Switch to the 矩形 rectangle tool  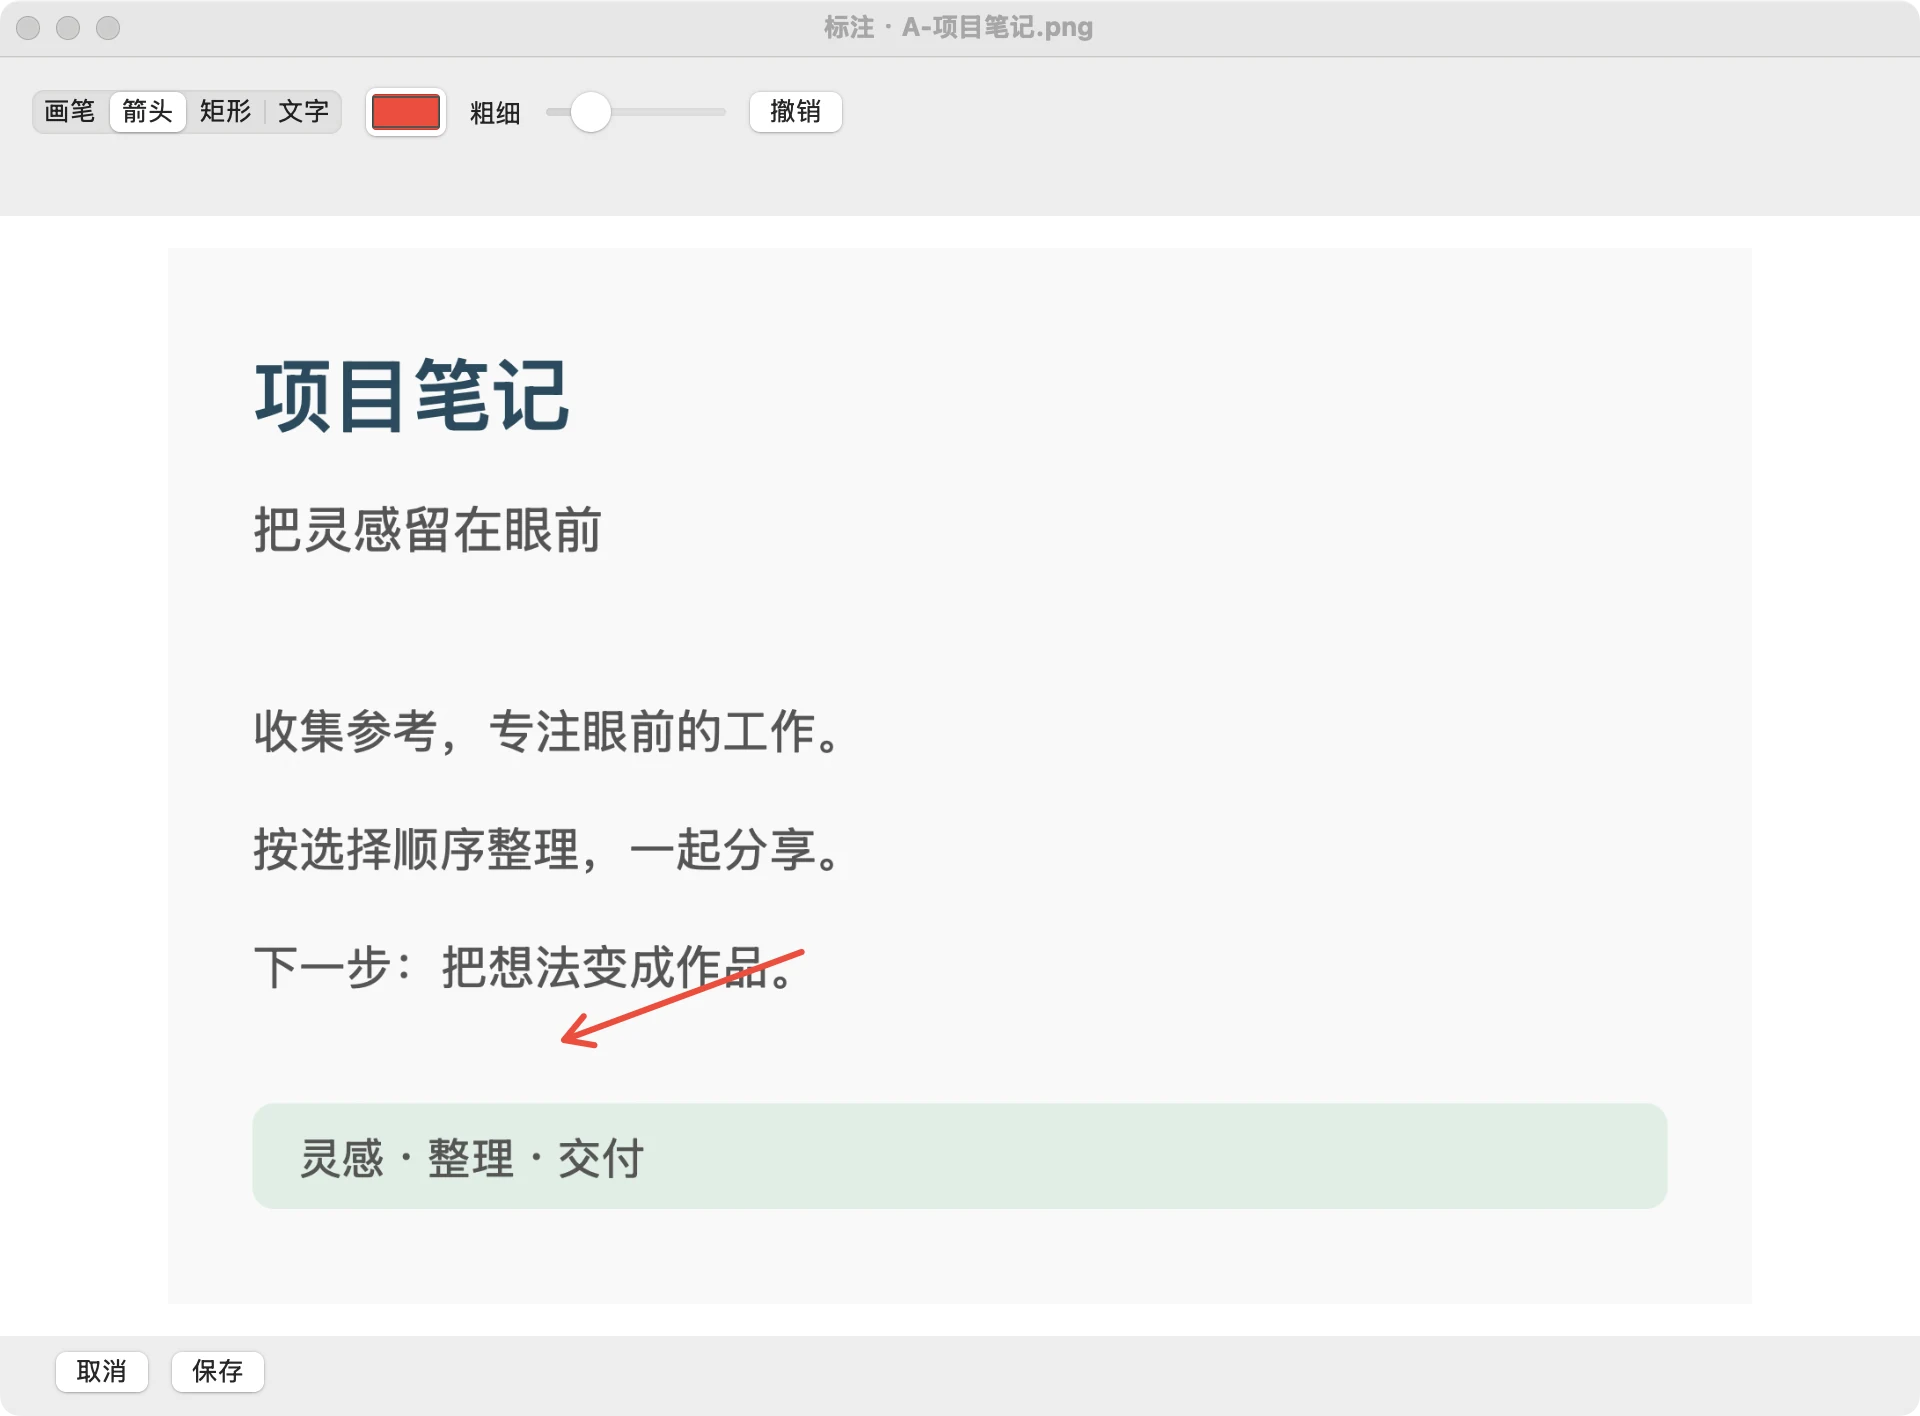tap(225, 111)
